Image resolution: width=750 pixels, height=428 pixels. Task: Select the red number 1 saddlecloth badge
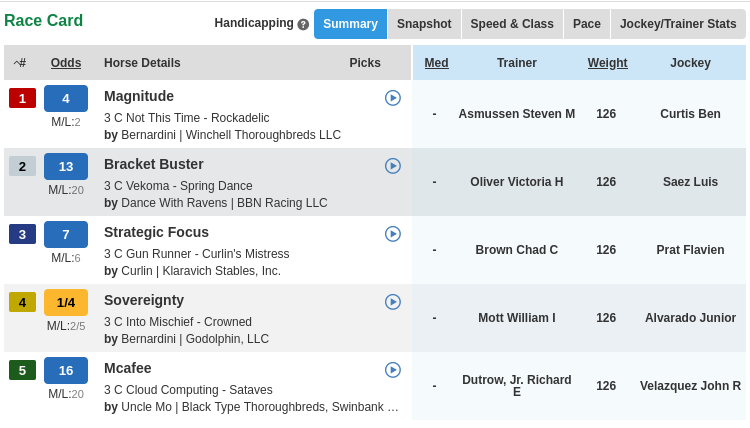(22, 98)
